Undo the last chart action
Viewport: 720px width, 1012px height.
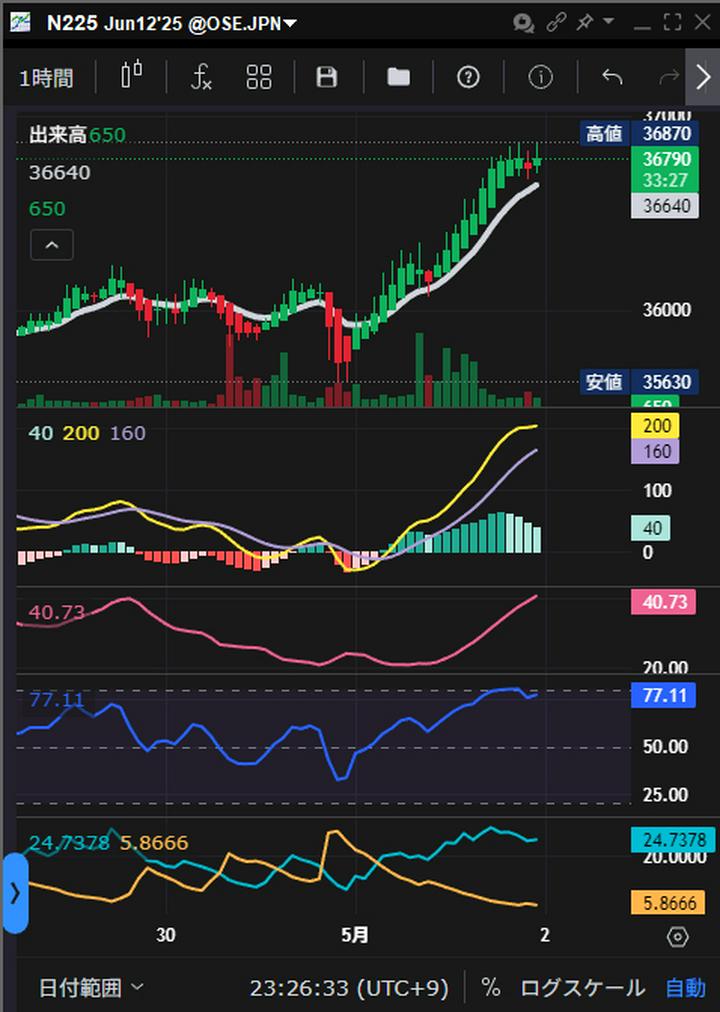point(612,77)
